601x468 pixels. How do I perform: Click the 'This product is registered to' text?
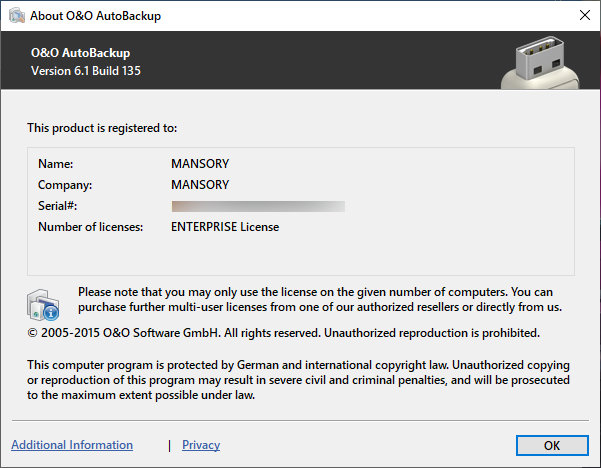click(102, 128)
